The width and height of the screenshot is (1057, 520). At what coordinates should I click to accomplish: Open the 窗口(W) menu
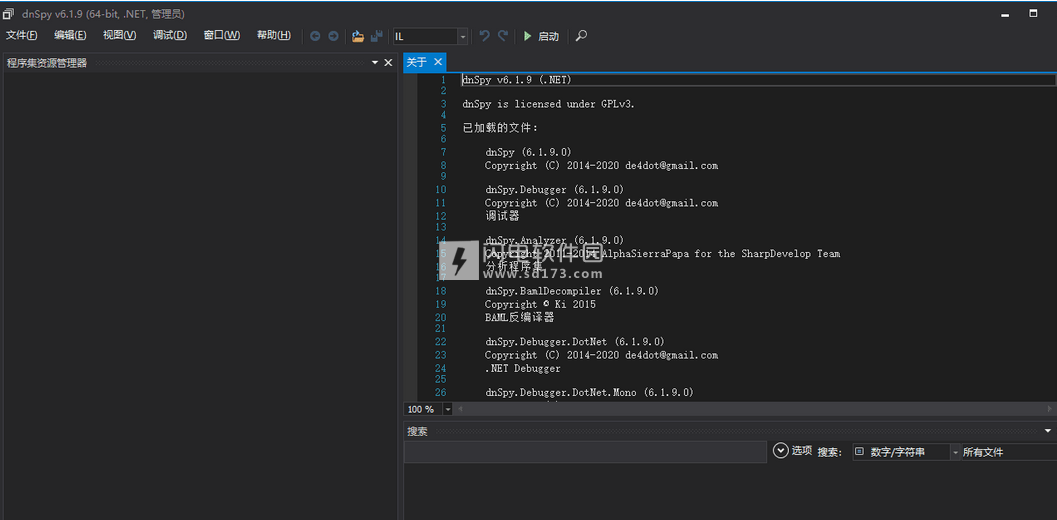coord(222,36)
